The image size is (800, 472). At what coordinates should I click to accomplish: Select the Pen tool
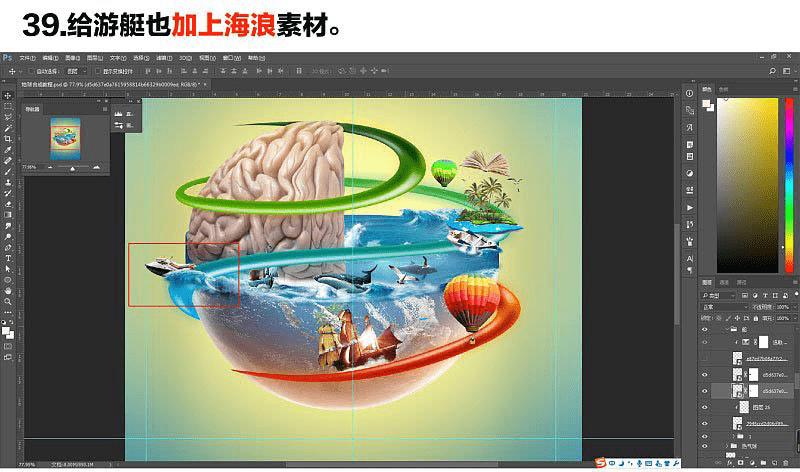click(8, 247)
